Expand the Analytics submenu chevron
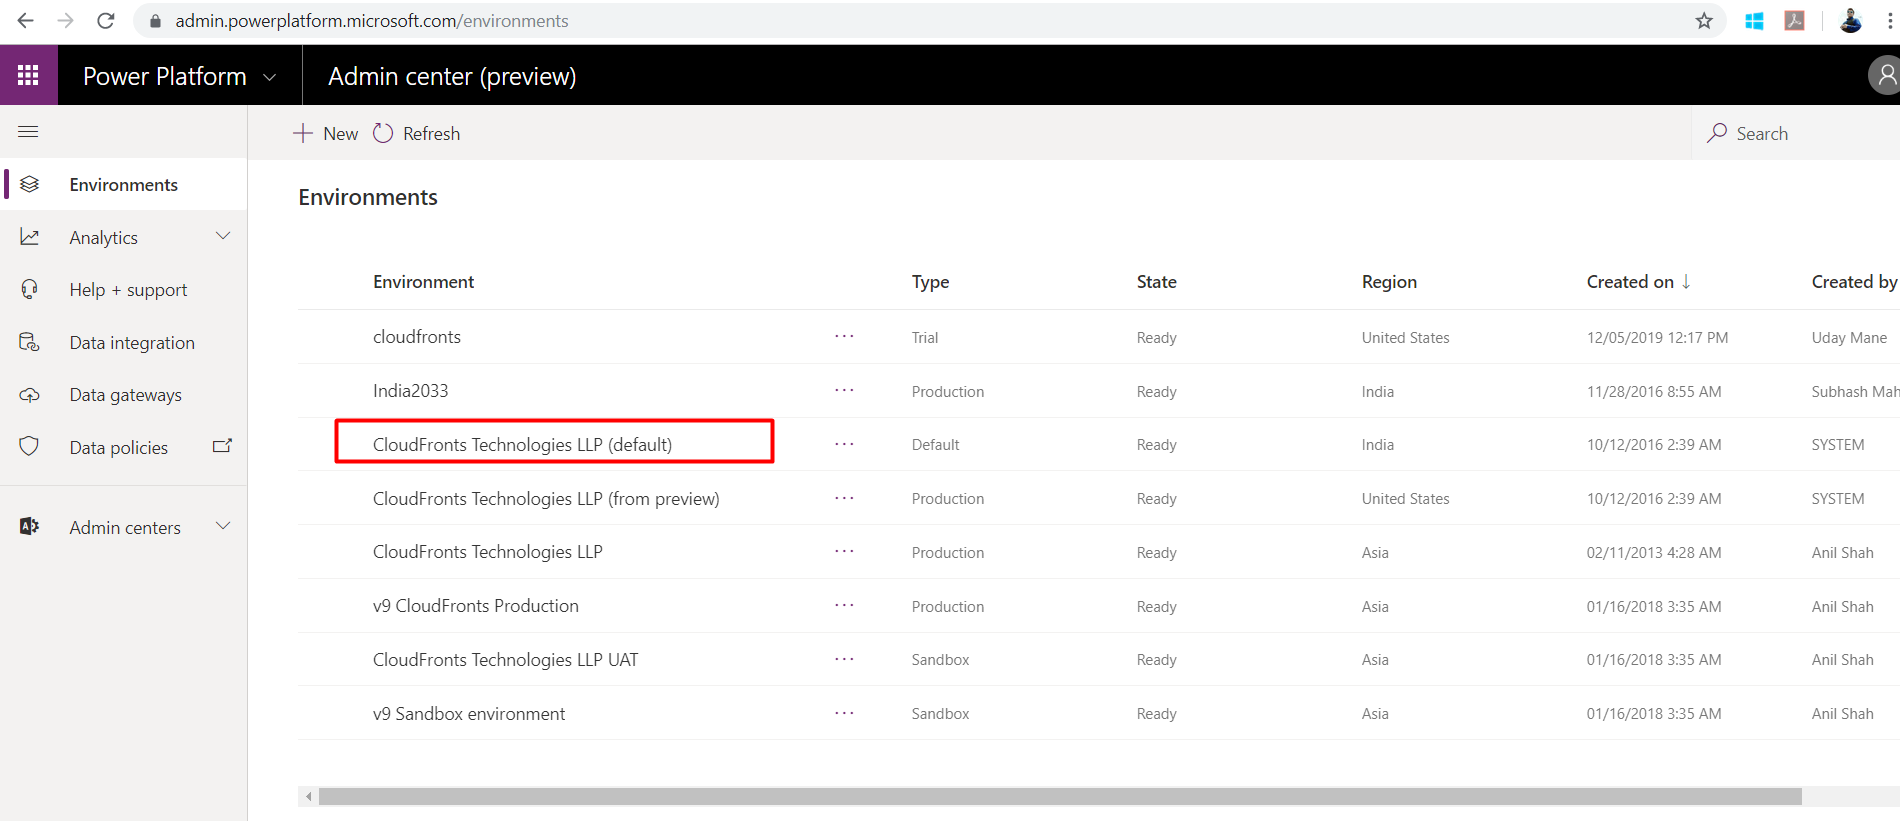 pos(223,236)
